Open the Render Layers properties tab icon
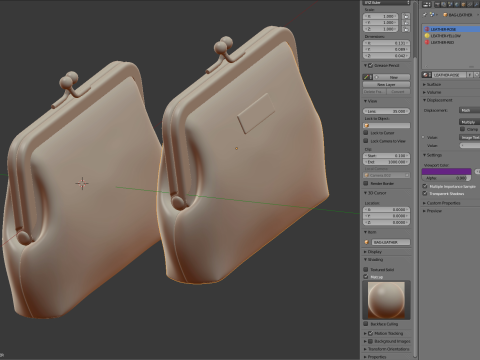The height and width of the screenshot is (360, 480). 444,5
